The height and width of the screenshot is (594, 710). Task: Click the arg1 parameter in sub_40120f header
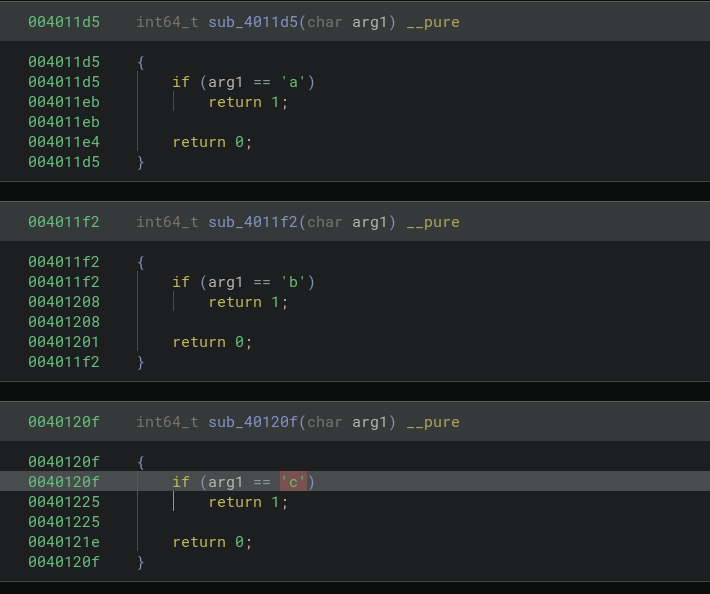(370, 422)
